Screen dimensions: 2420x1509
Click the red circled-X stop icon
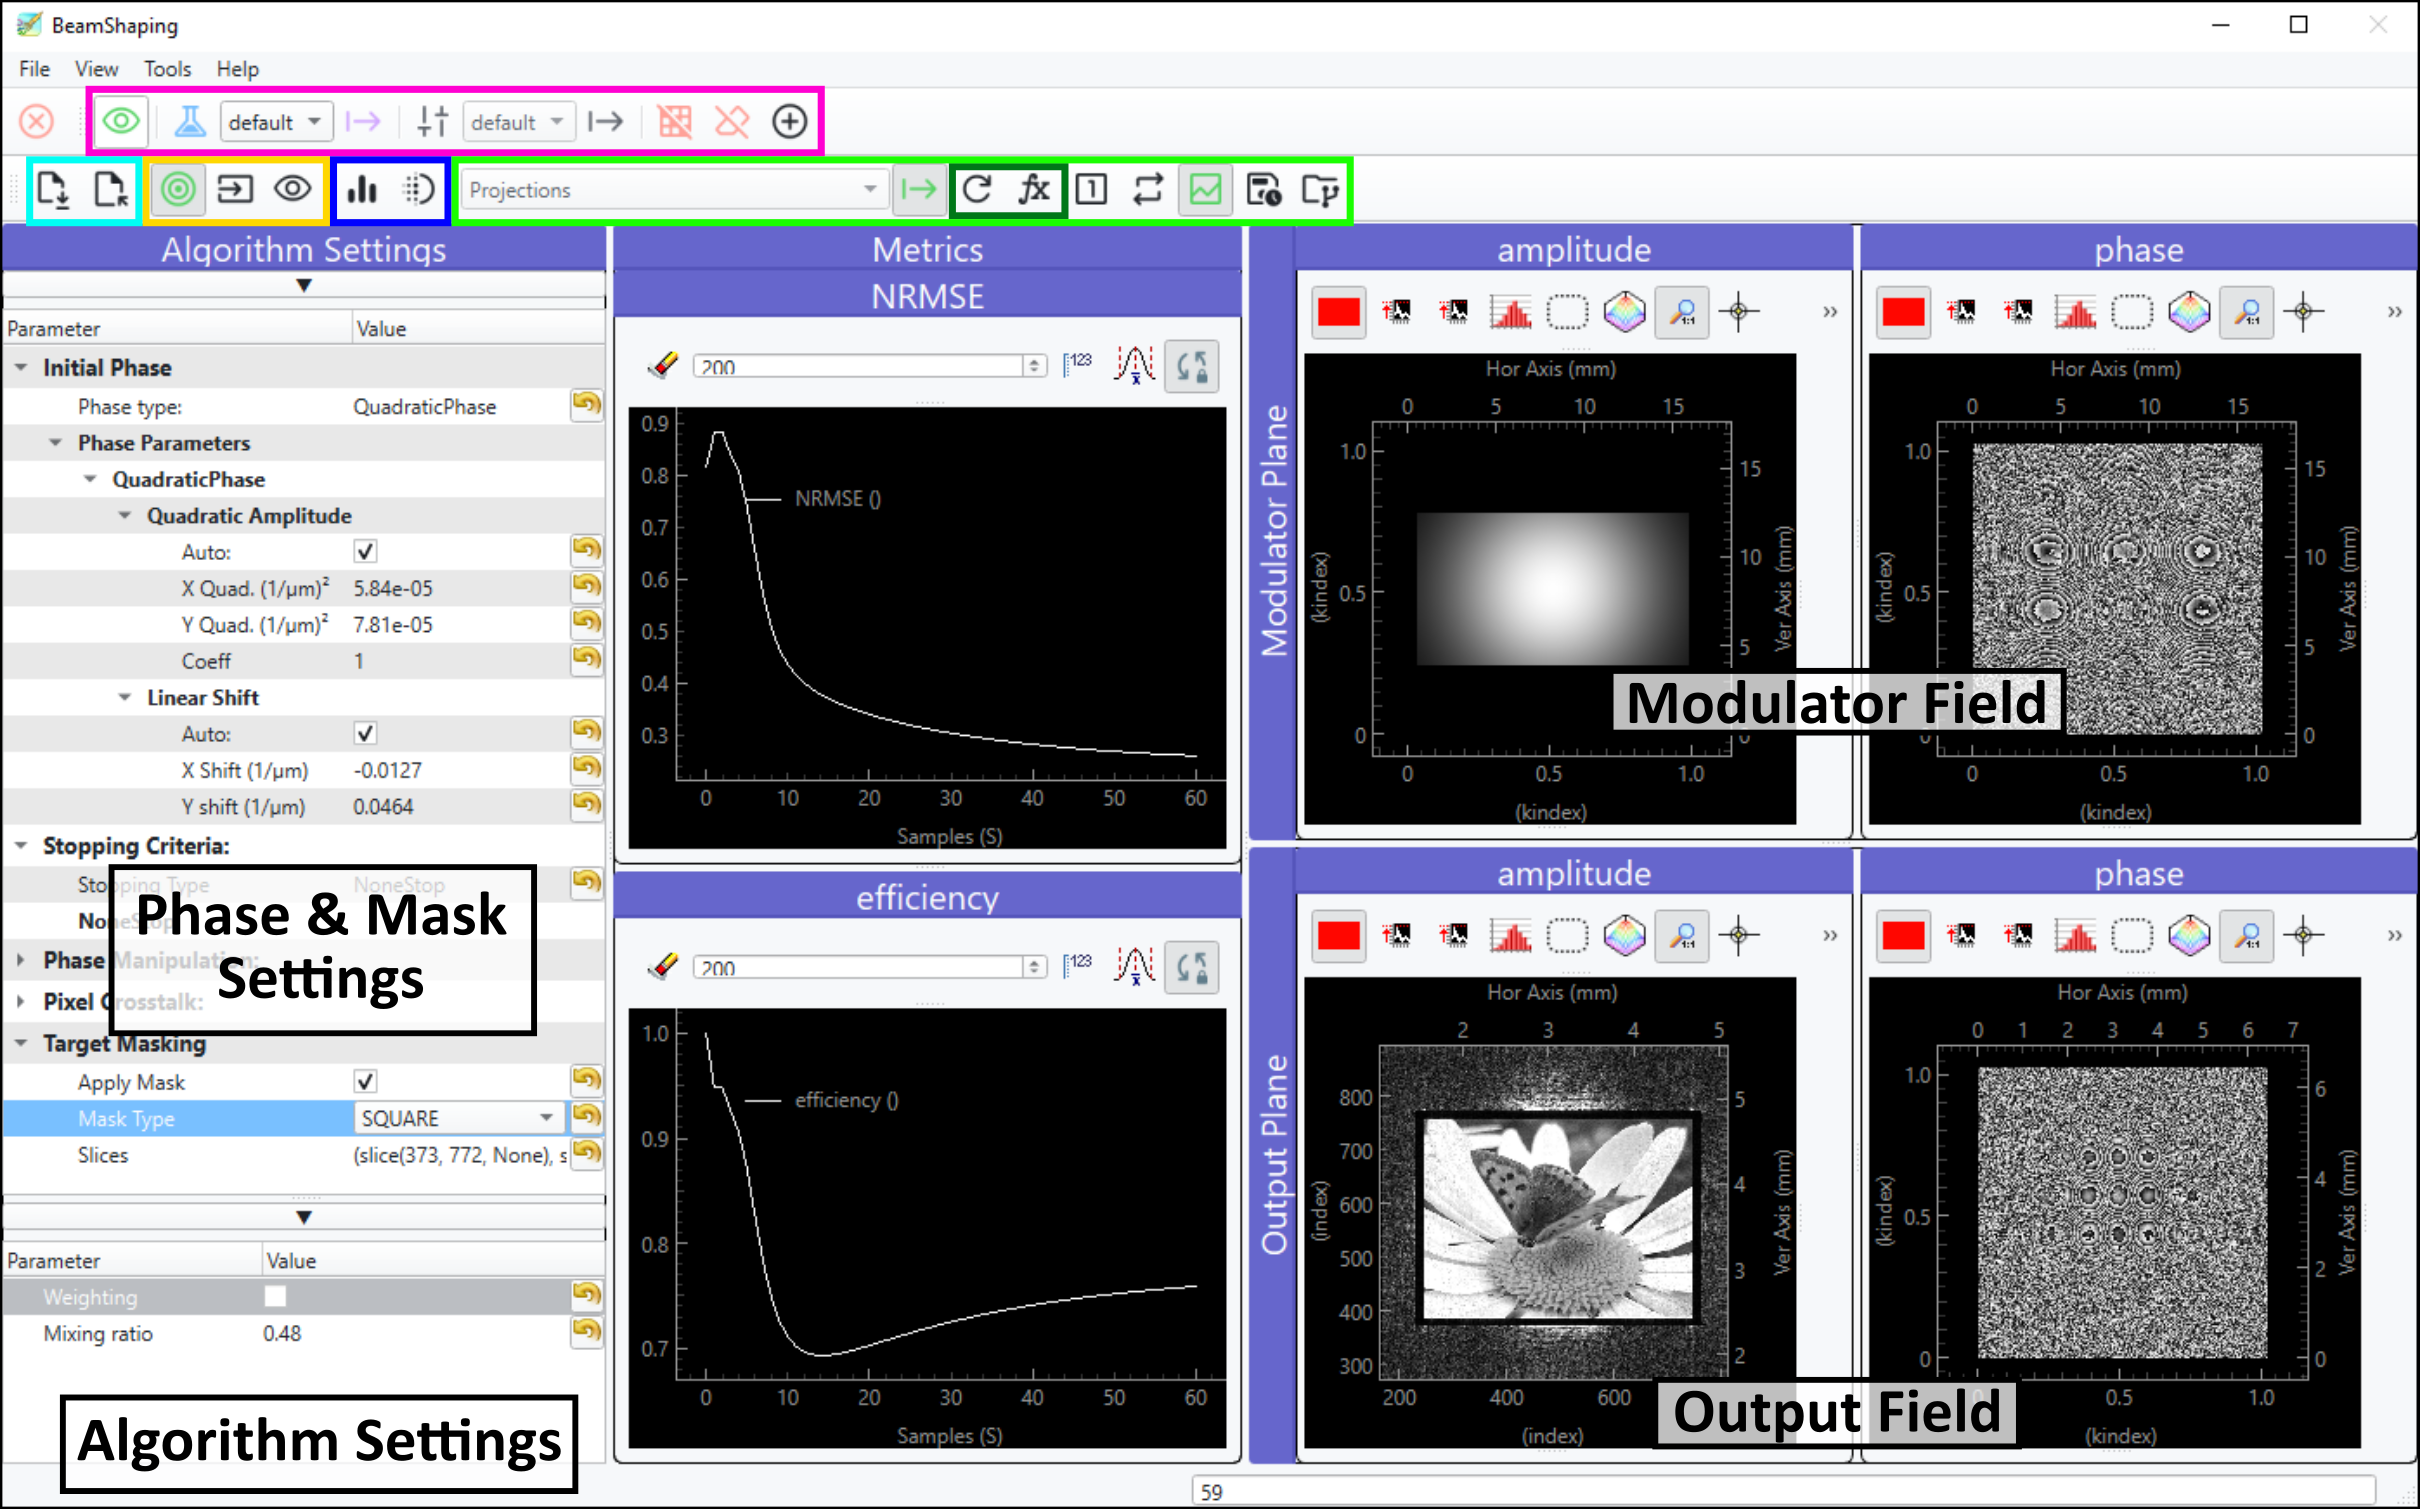pyautogui.click(x=37, y=122)
